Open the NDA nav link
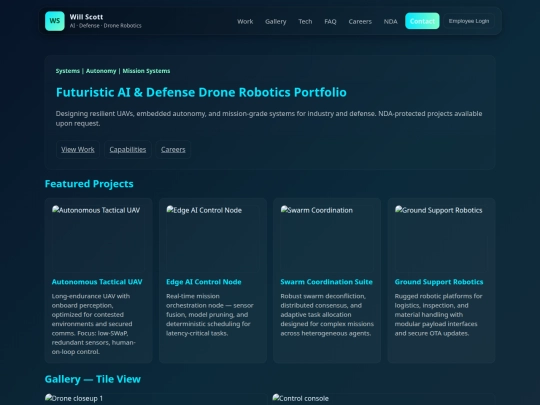 pyautogui.click(x=391, y=21)
